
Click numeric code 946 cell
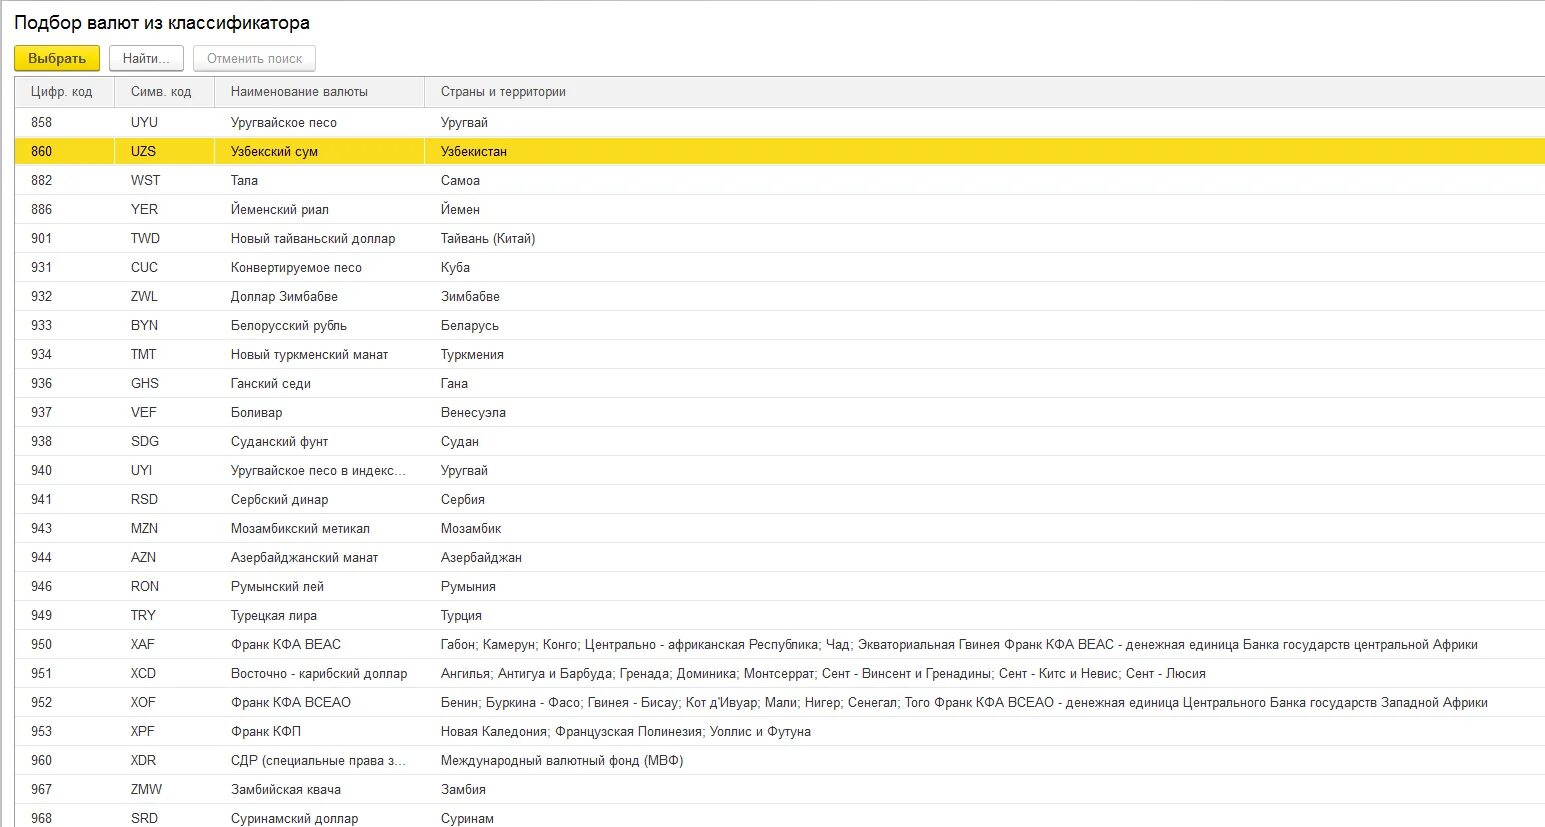click(x=65, y=586)
